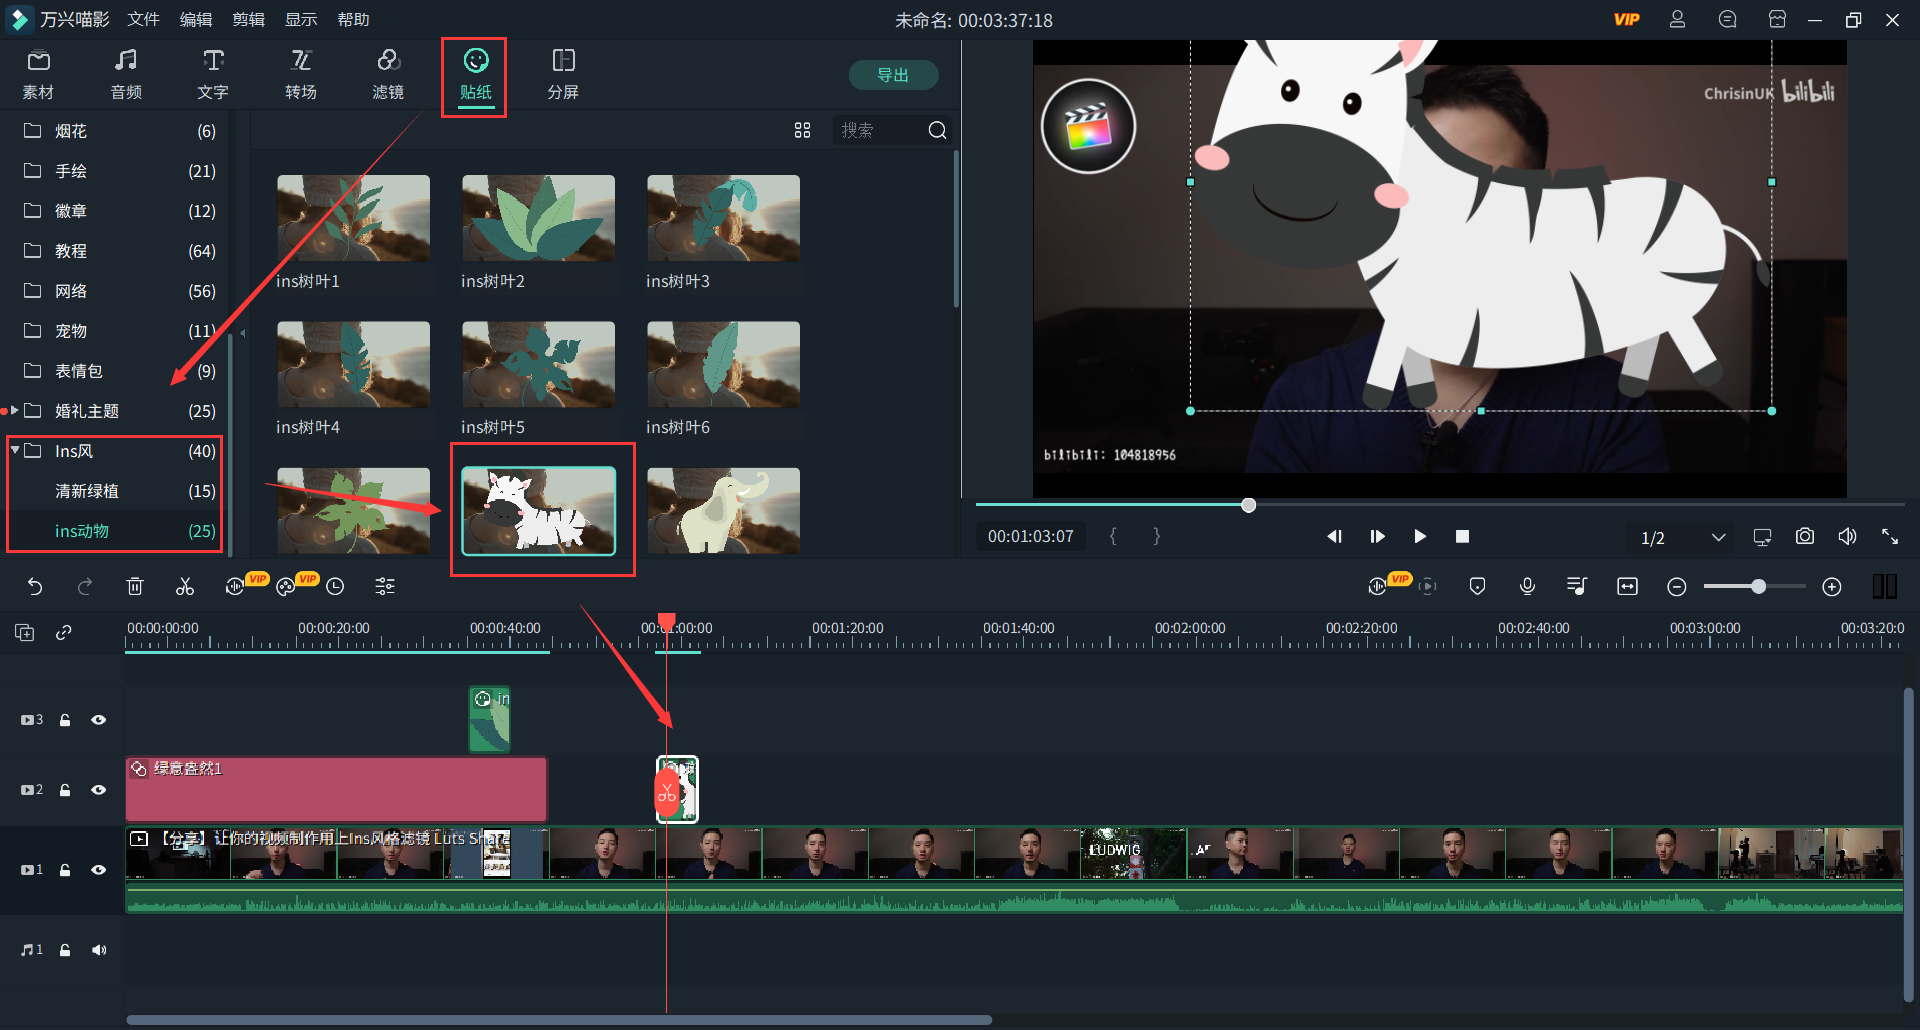The width and height of the screenshot is (1920, 1030).
Task: Open the 剪辑 menu
Action: point(248,20)
